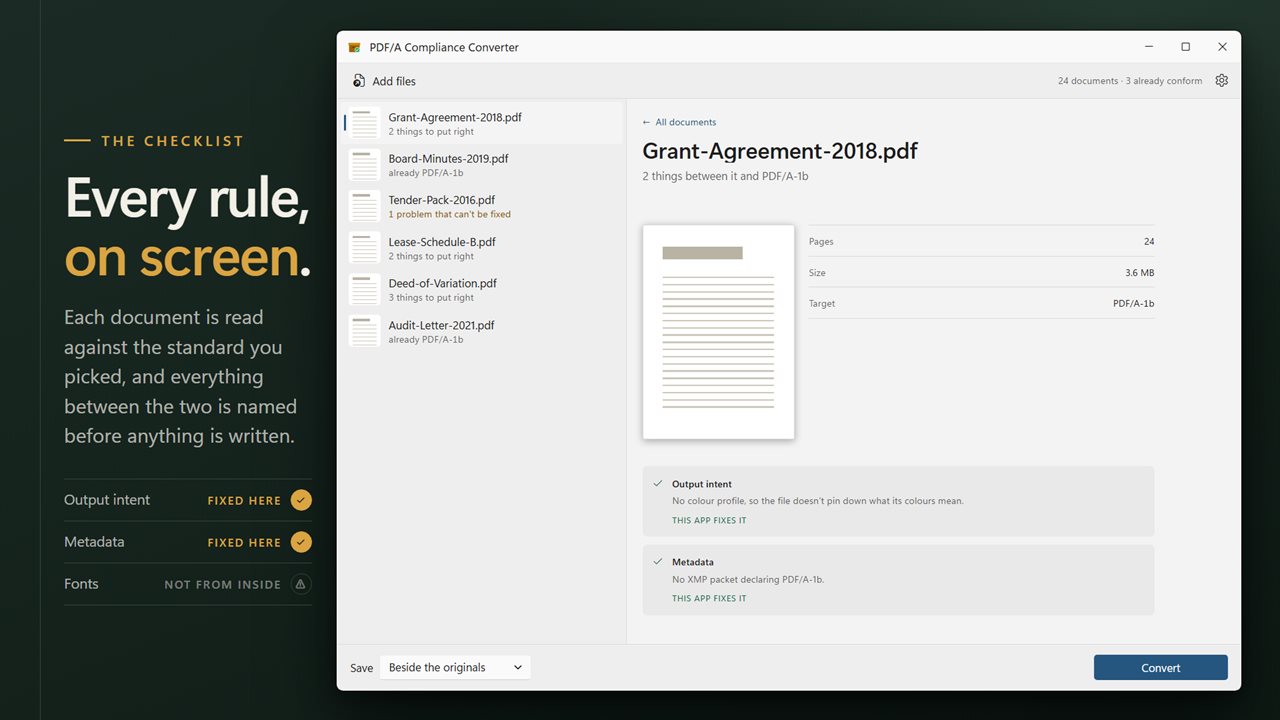
Task: Click the check mark beside Output intent card
Action: pyautogui.click(x=658, y=484)
